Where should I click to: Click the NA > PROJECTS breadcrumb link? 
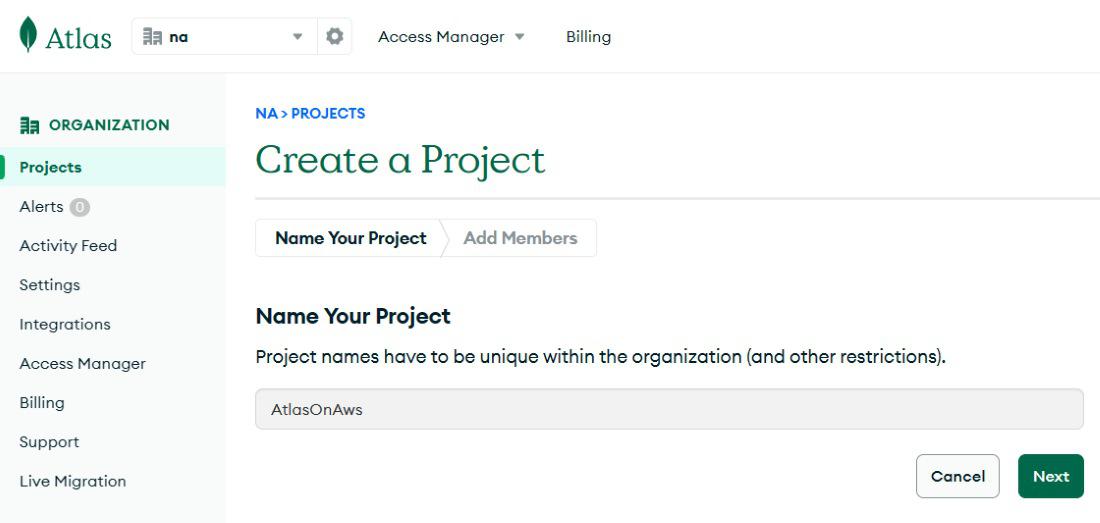tap(310, 113)
